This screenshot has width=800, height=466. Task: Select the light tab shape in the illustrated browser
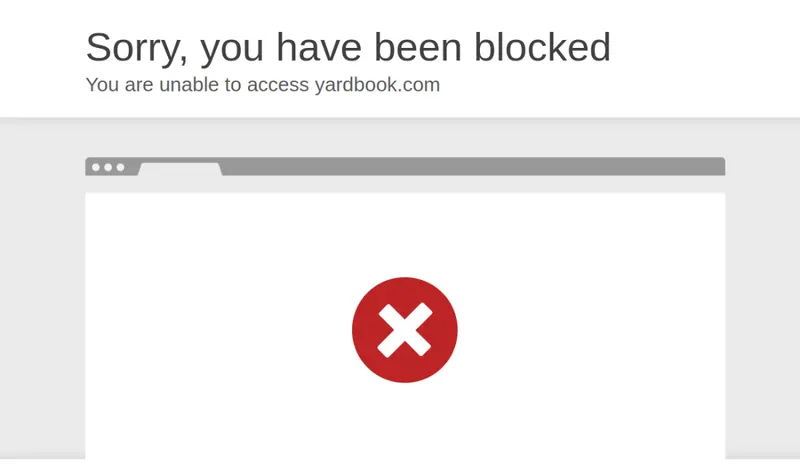point(180,169)
